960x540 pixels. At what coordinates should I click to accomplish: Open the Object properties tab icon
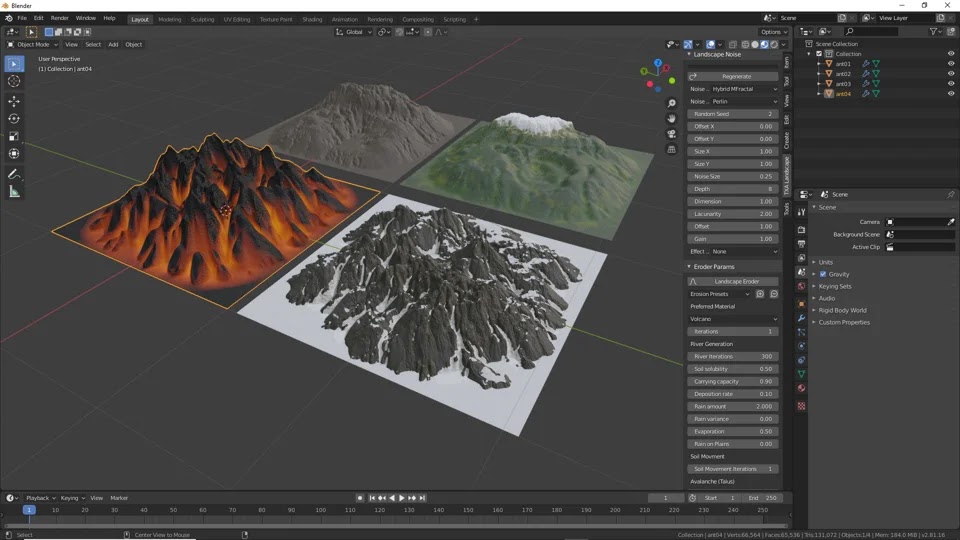(x=801, y=304)
